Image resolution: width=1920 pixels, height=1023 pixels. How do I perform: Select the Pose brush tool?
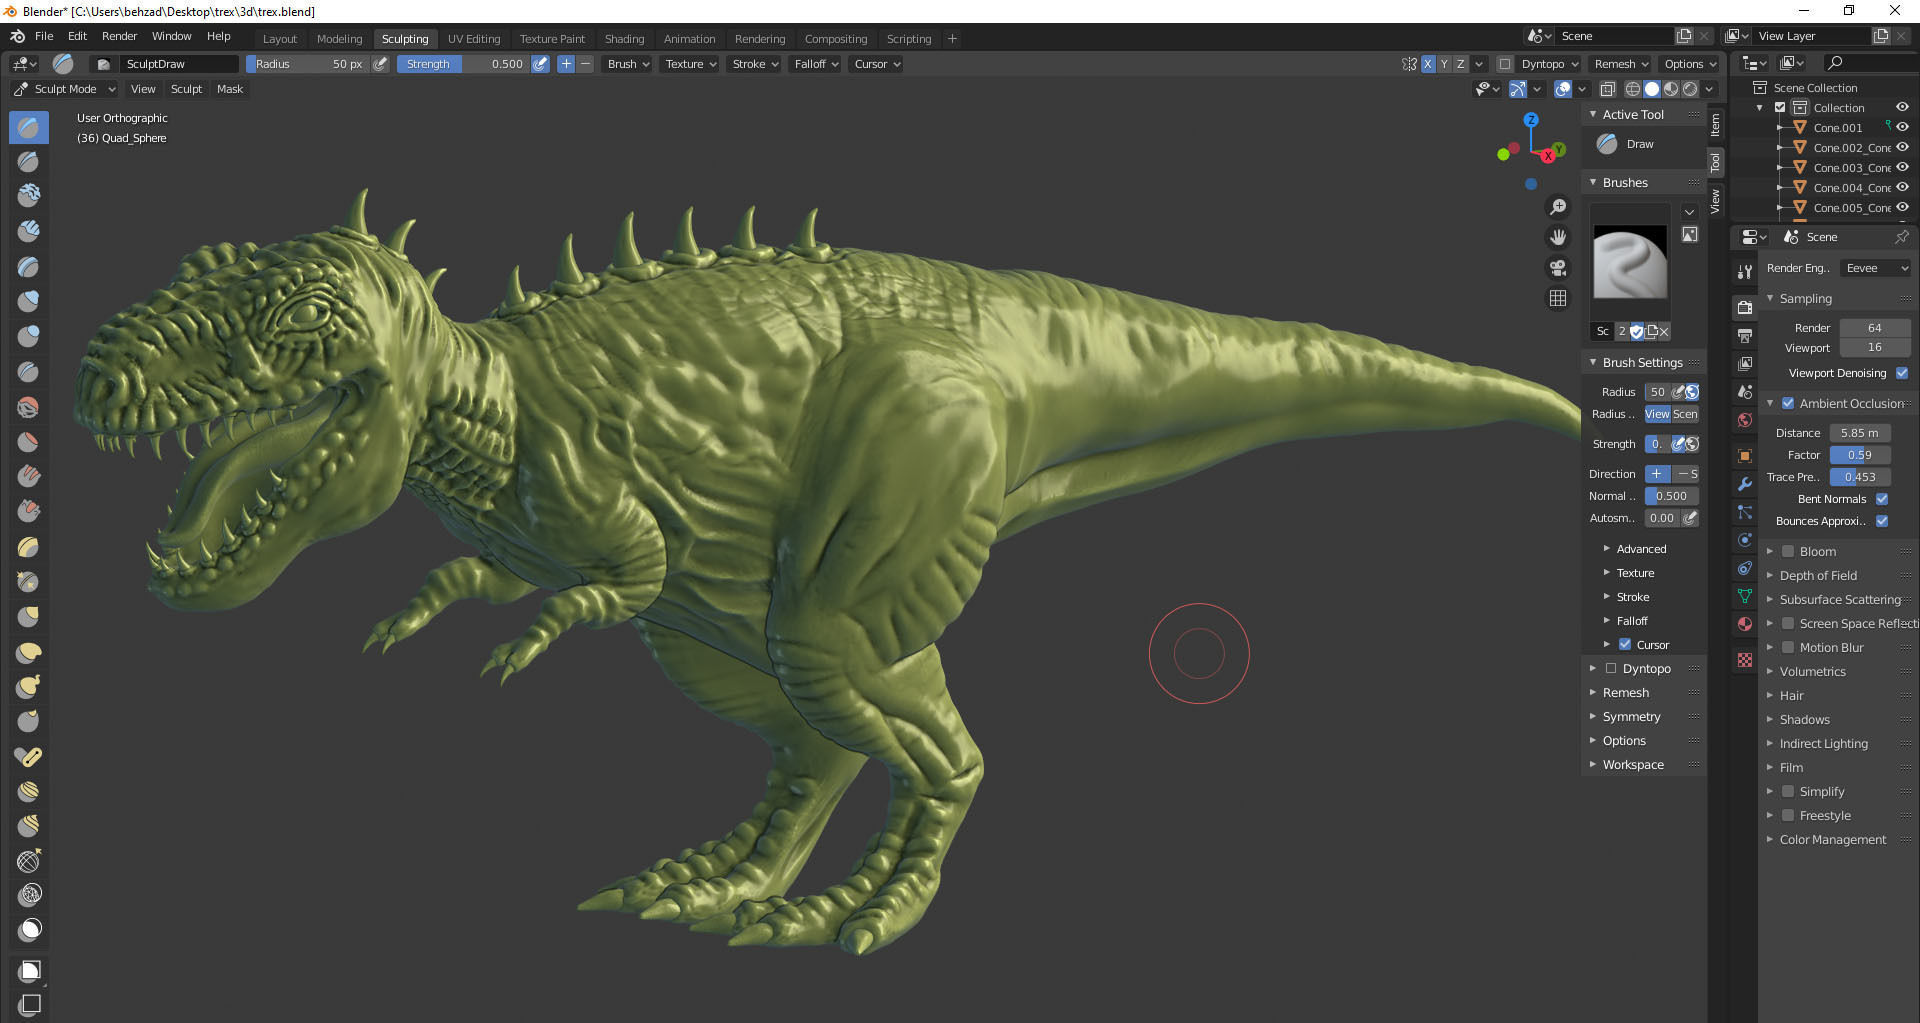(29, 757)
